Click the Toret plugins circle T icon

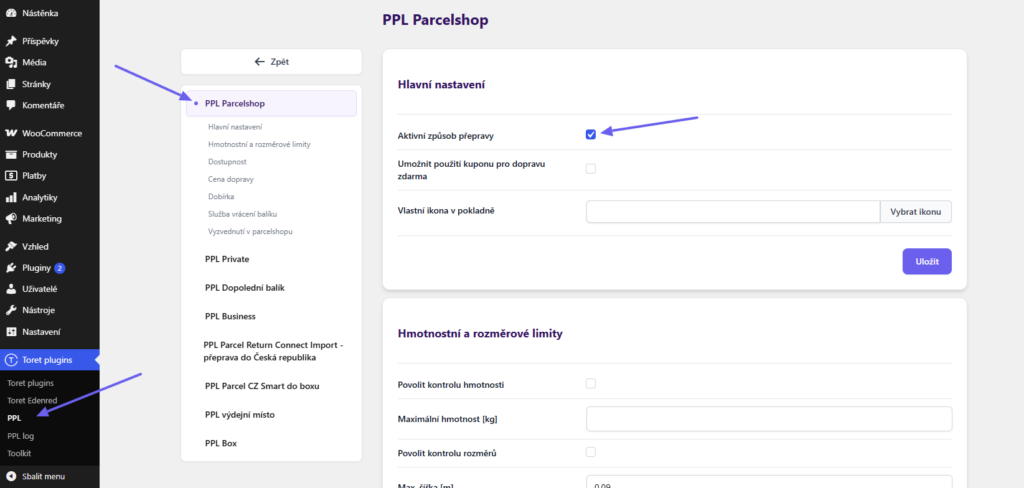click(x=10, y=360)
